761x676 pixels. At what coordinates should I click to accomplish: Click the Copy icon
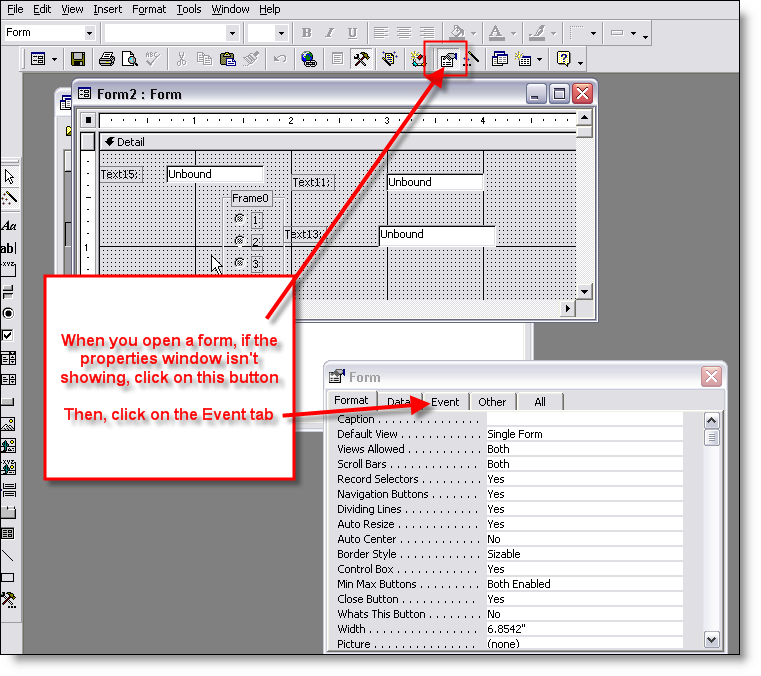(x=204, y=59)
